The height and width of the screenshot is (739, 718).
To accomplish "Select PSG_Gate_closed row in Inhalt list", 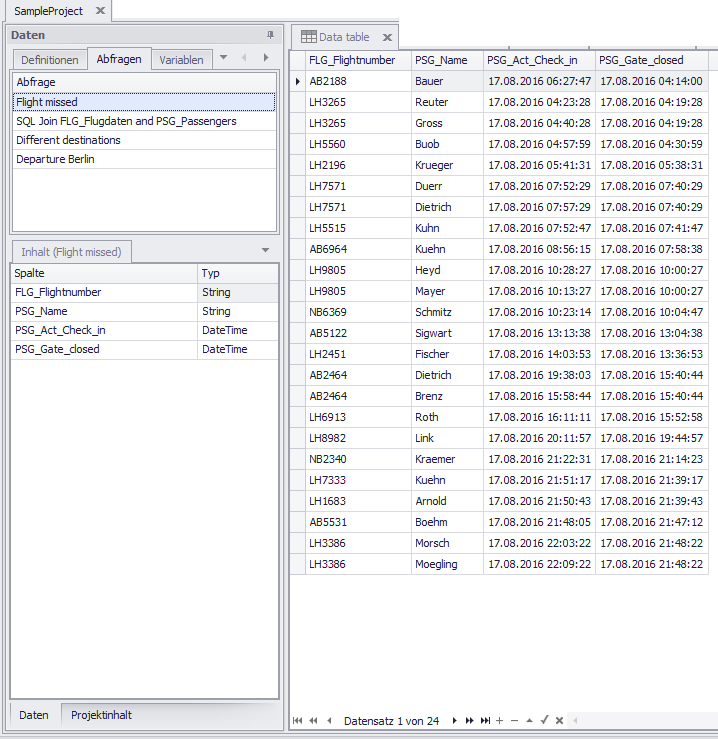I will (x=144, y=350).
